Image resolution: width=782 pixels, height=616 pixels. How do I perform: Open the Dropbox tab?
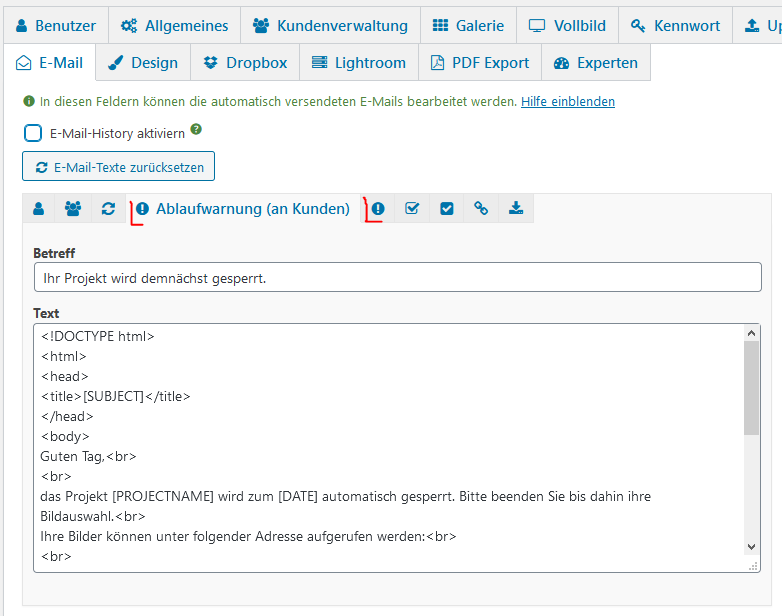click(245, 63)
